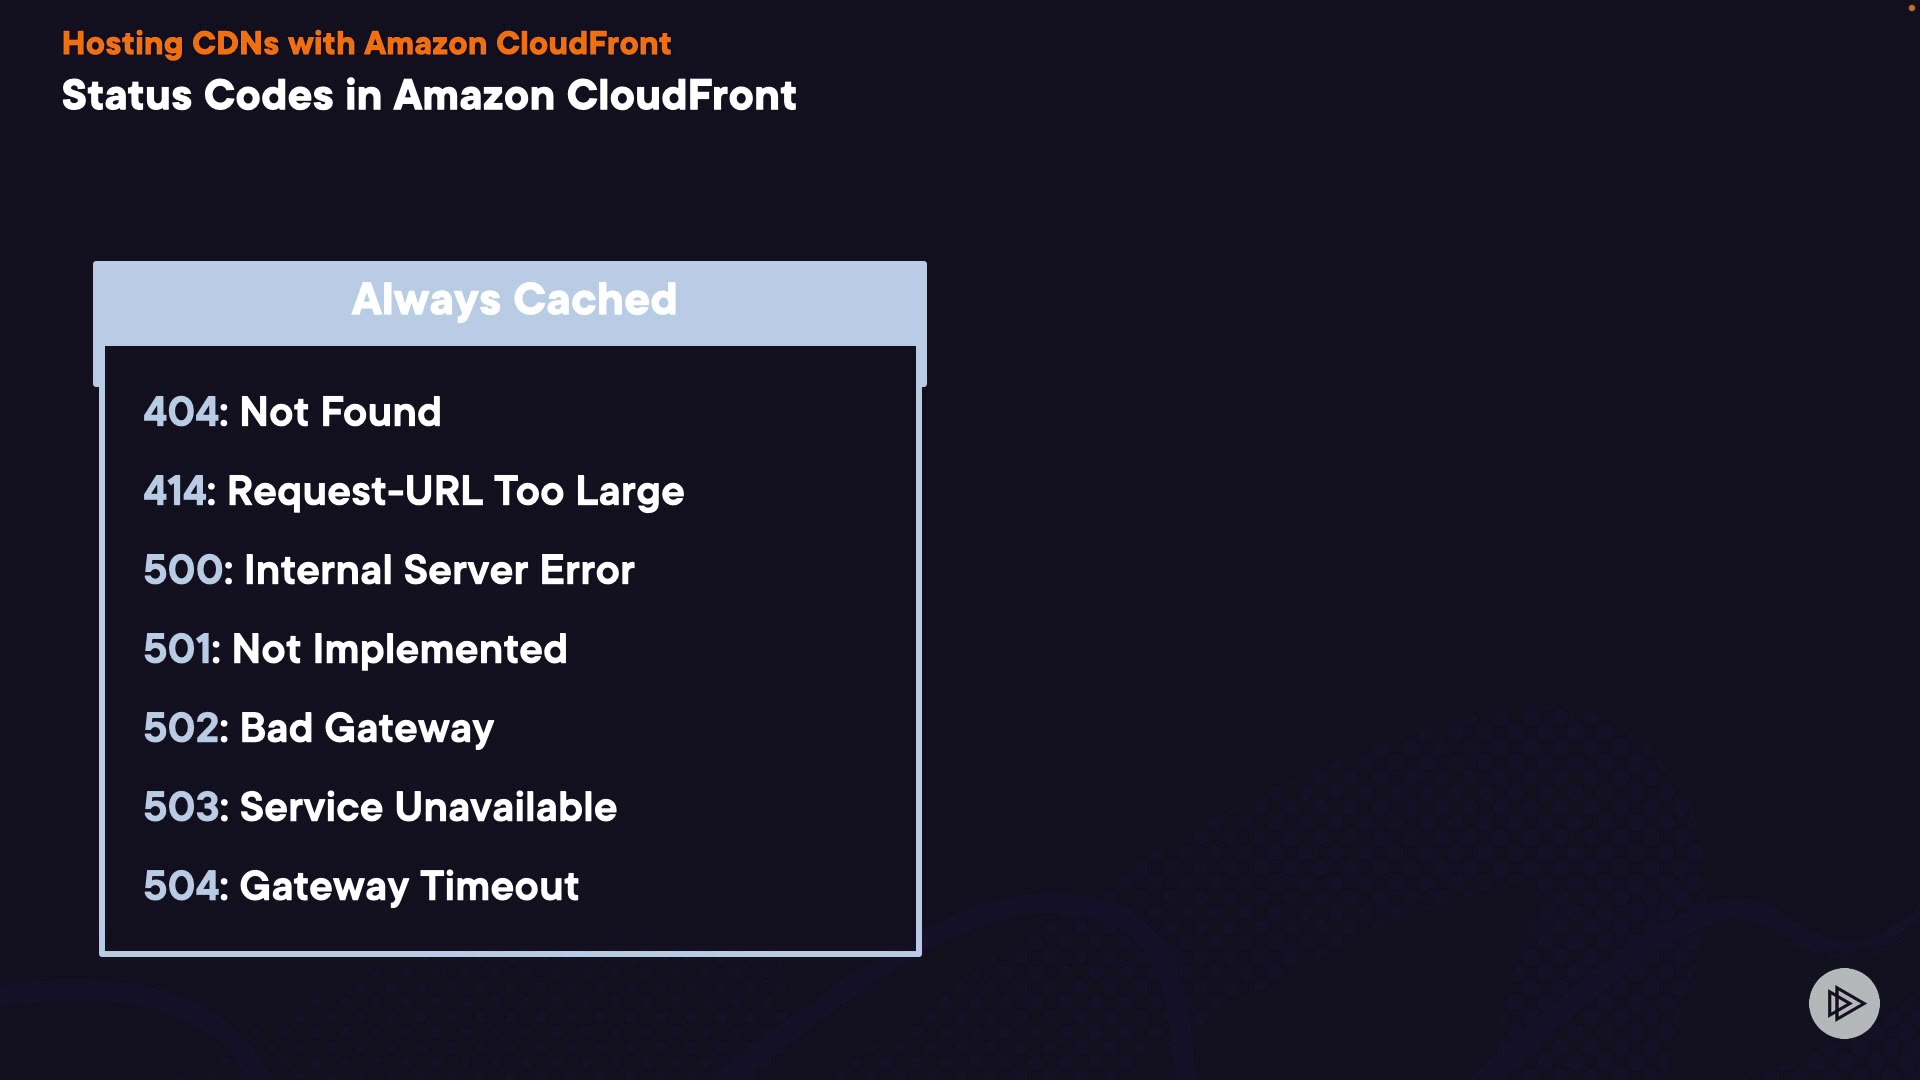Select the 'Request-URL Too Large' text
The image size is (1920, 1080).
coord(456,491)
